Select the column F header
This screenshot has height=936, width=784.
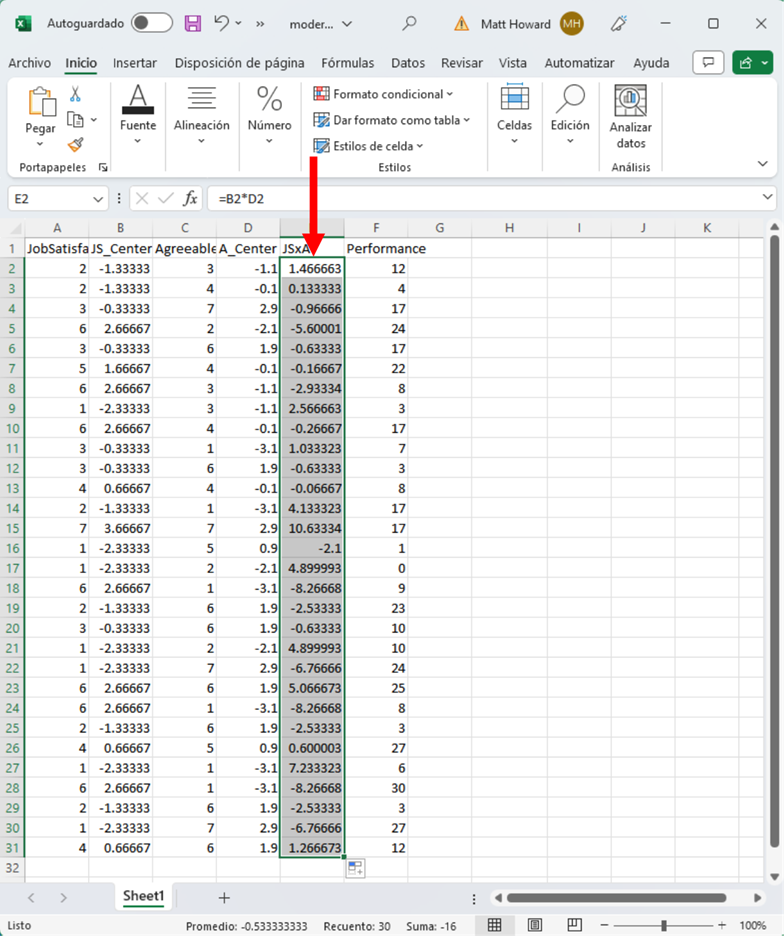point(376,228)
